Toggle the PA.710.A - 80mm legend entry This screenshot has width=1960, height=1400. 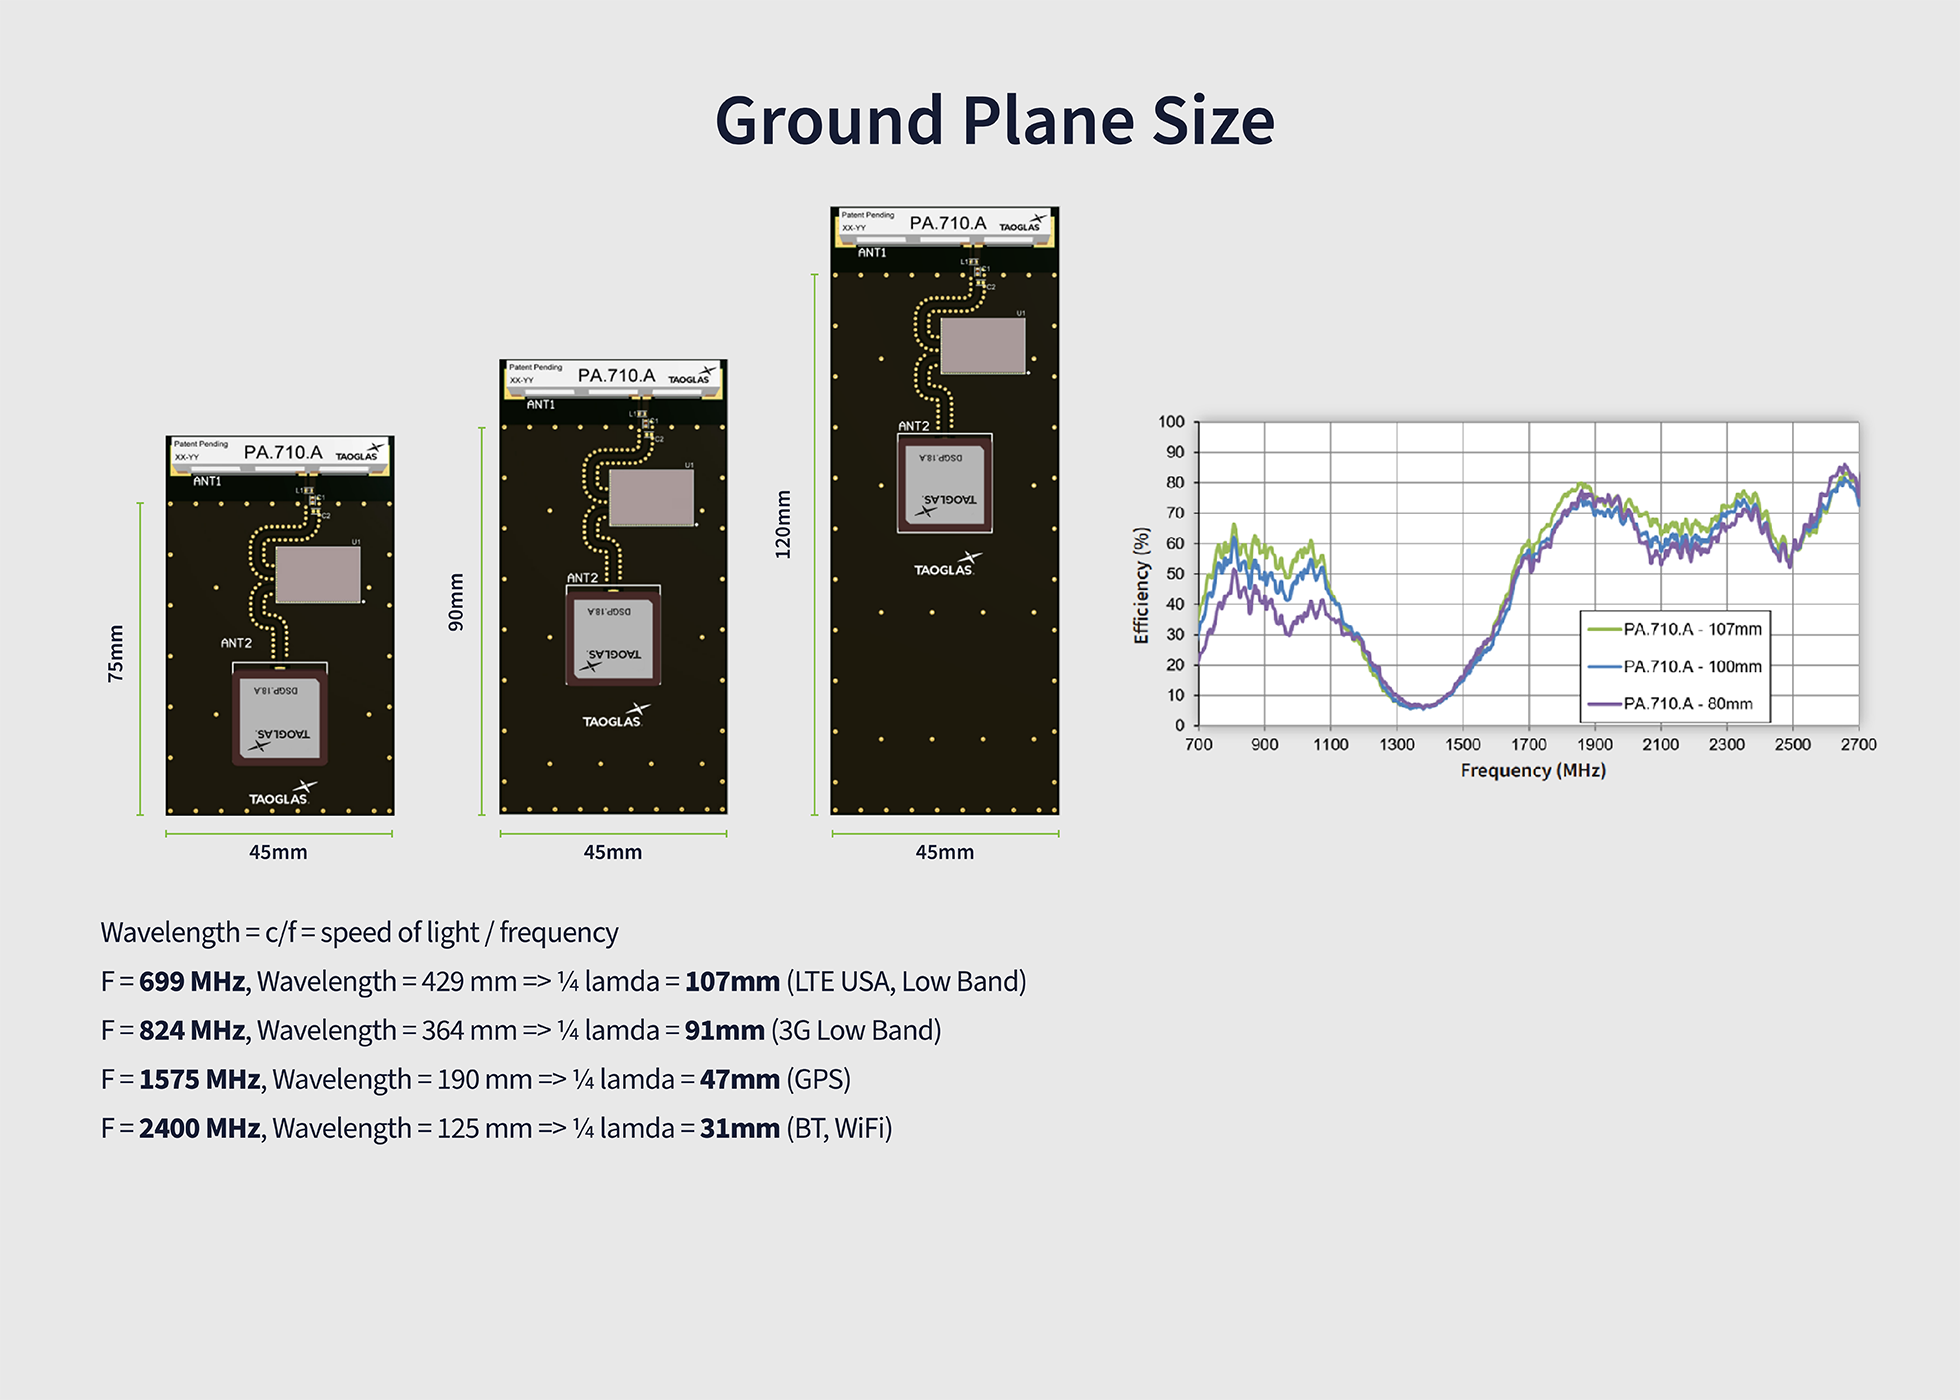click(1690, 703)
